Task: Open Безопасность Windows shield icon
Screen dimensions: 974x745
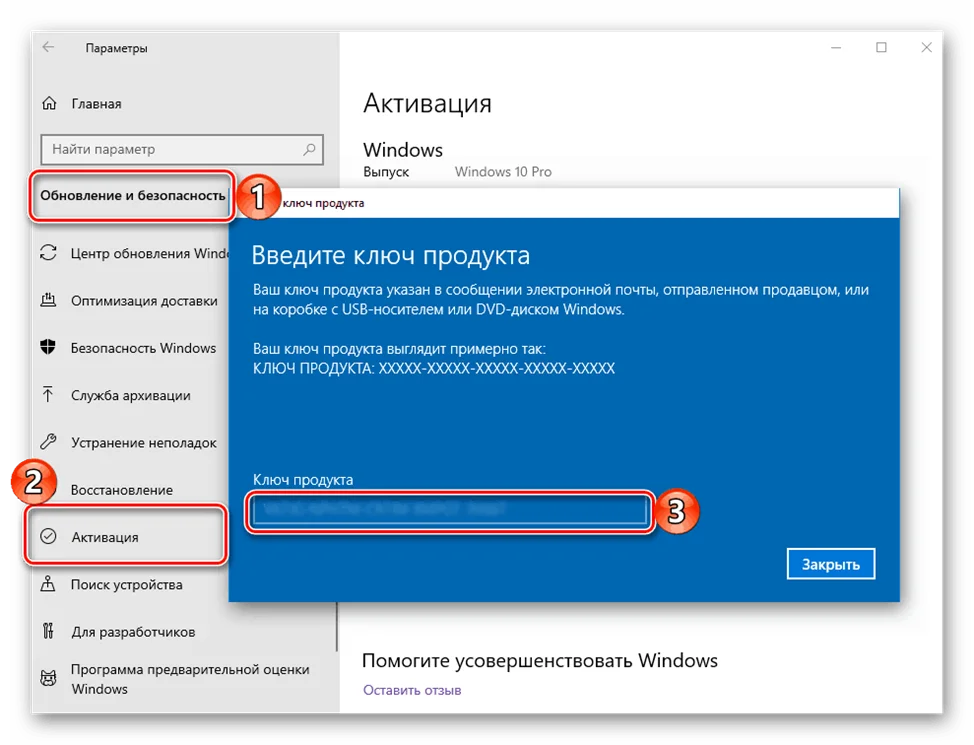Action: [49, 348]
